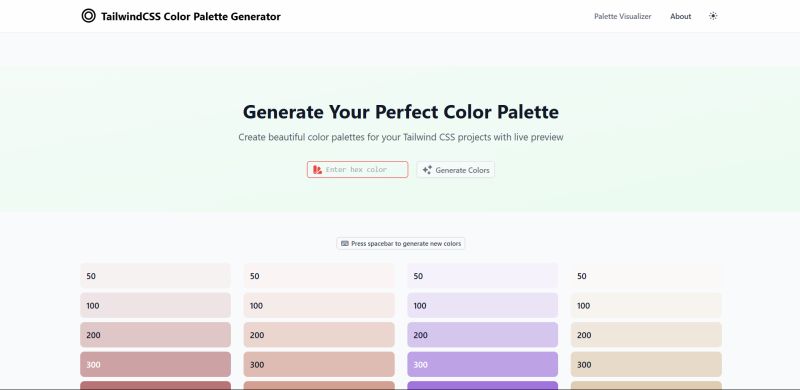
Task: Open the Palette Visualizer page
Action: coord(622,16)
